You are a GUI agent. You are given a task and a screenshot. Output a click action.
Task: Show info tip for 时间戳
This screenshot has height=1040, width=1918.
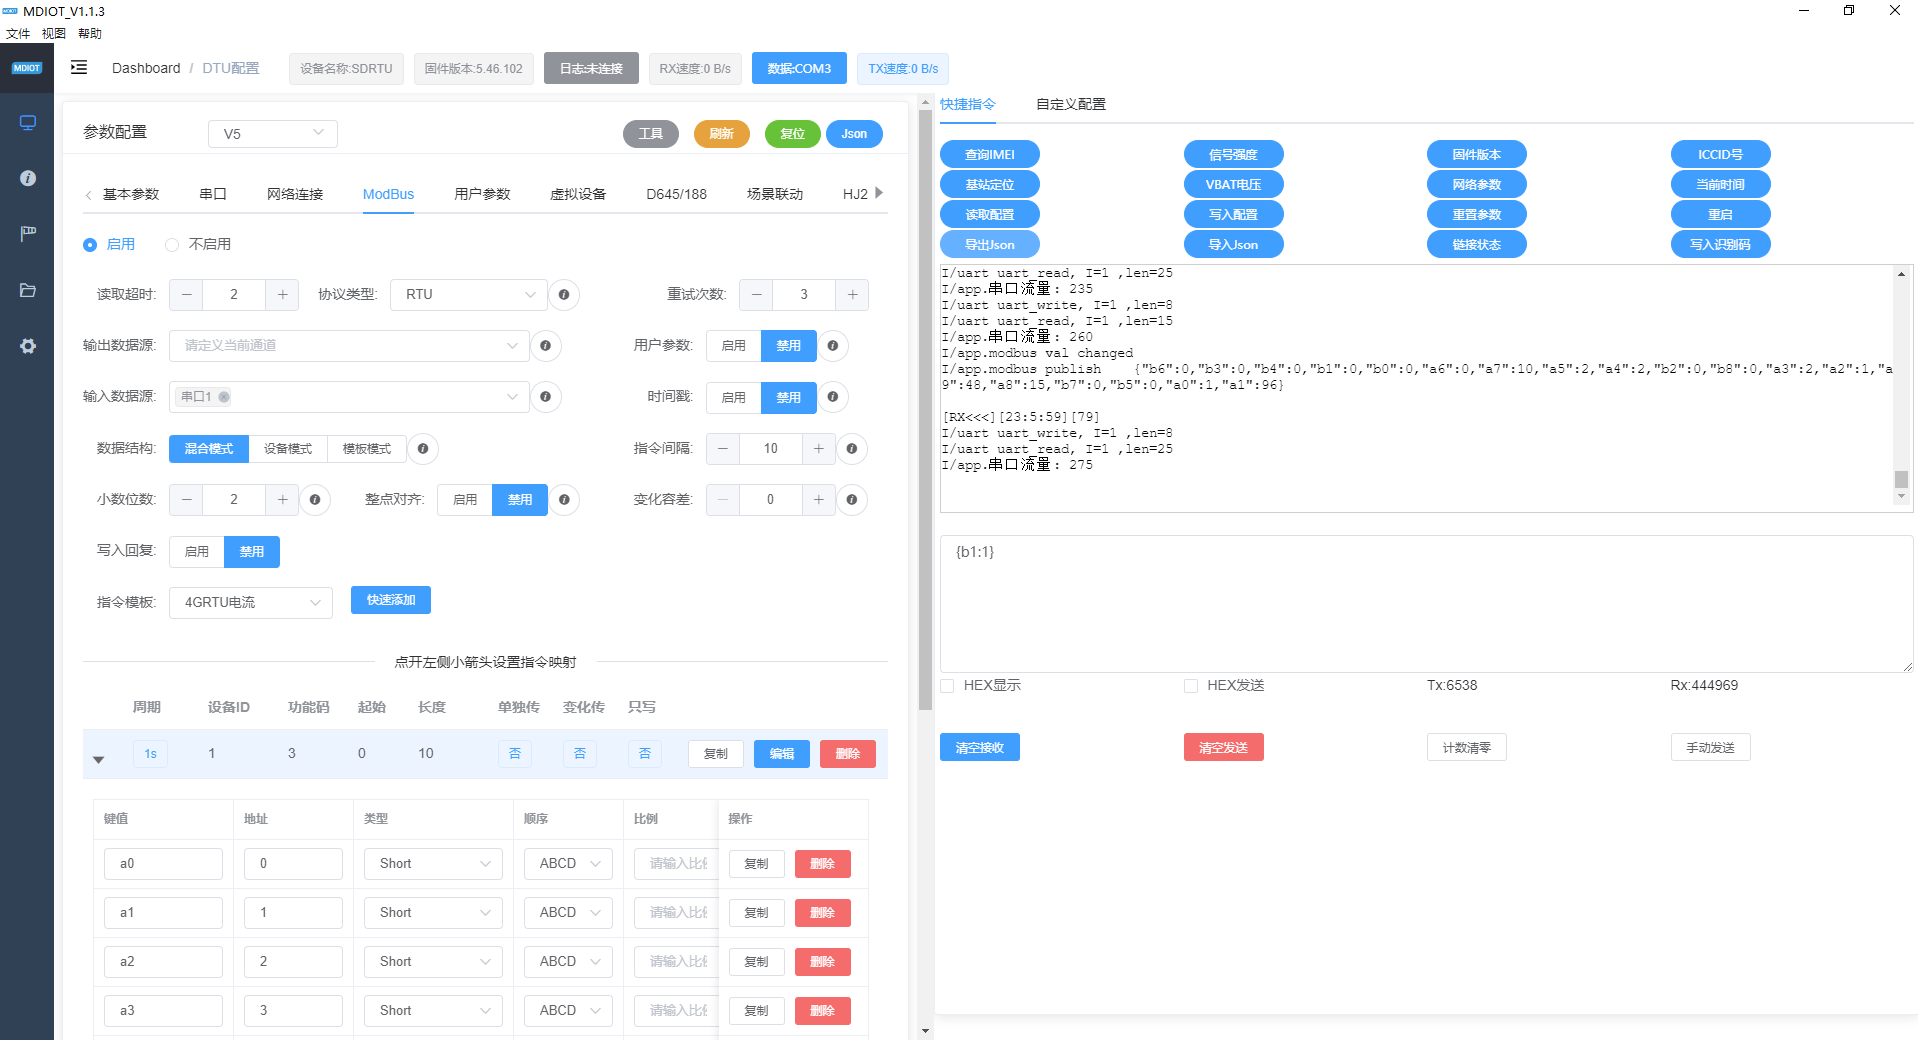[833, 397]
